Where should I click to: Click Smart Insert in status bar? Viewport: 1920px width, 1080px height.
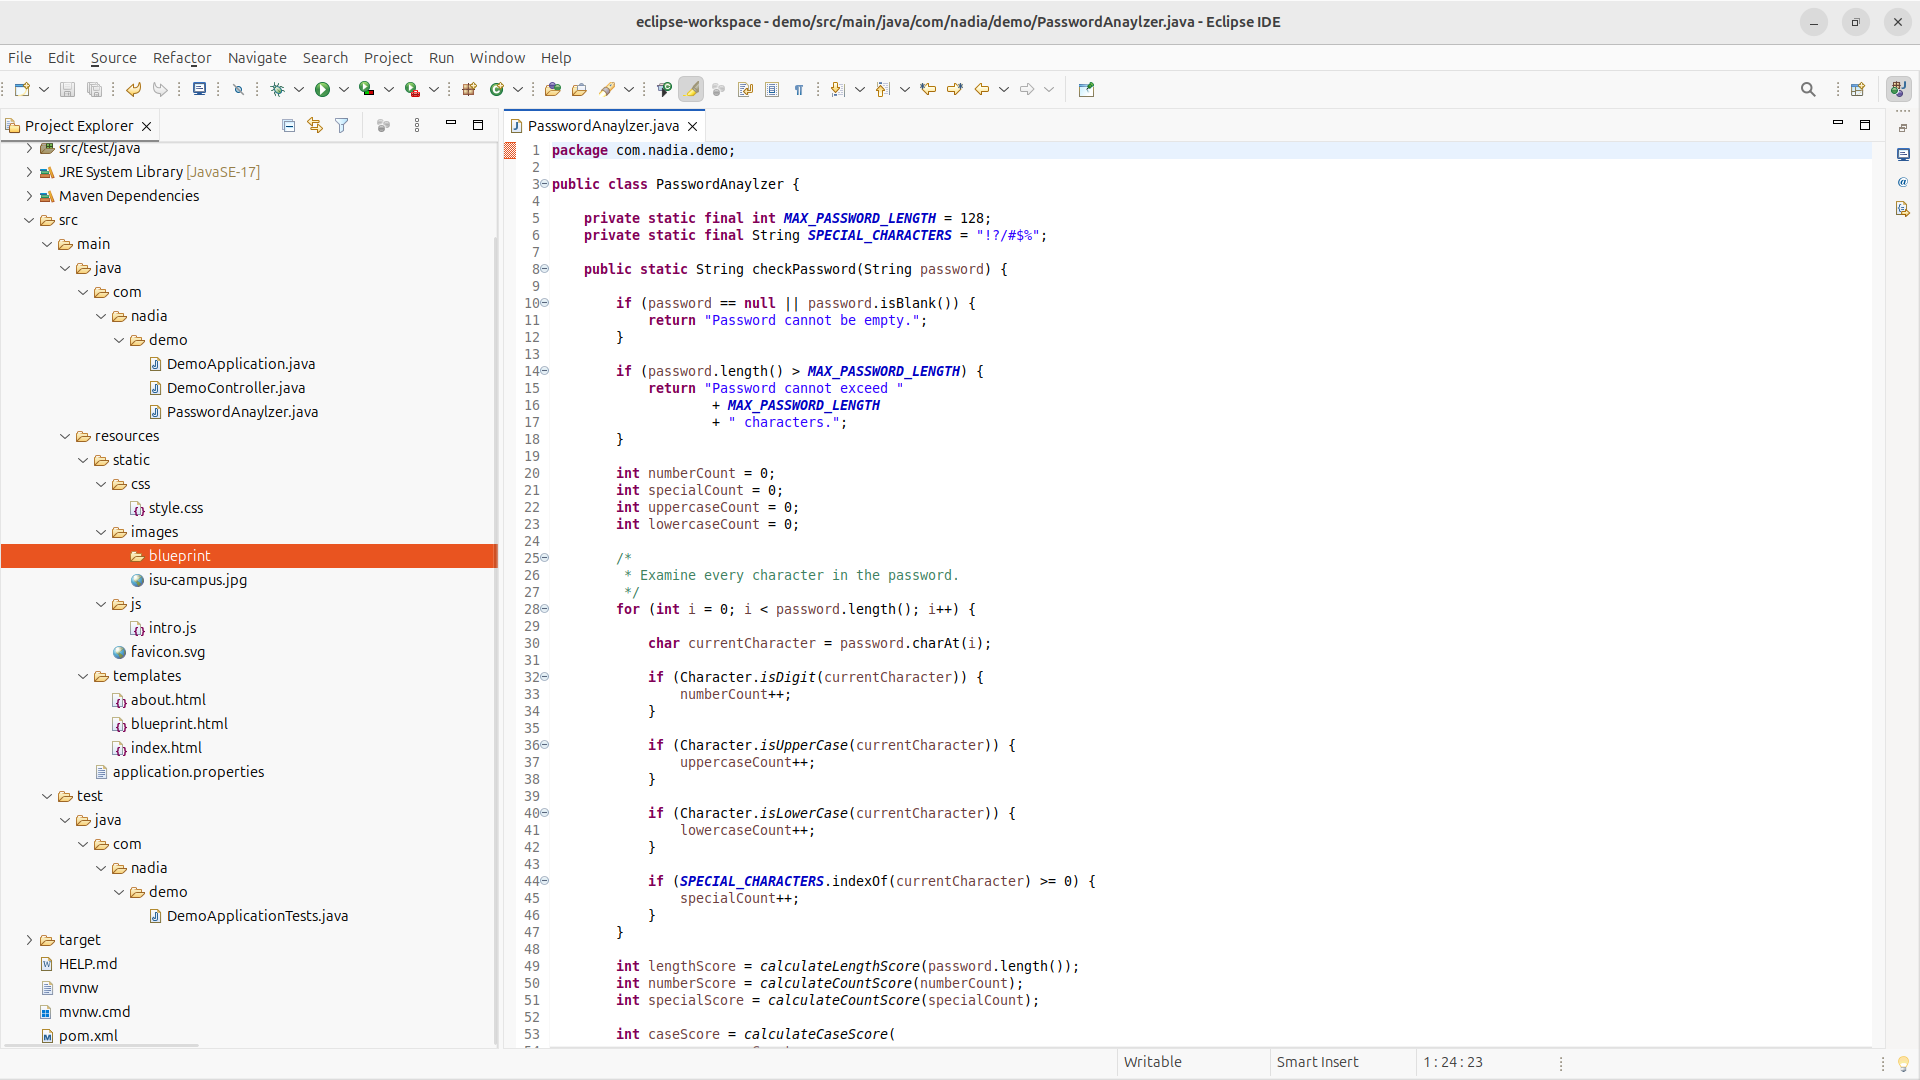1317,1062
